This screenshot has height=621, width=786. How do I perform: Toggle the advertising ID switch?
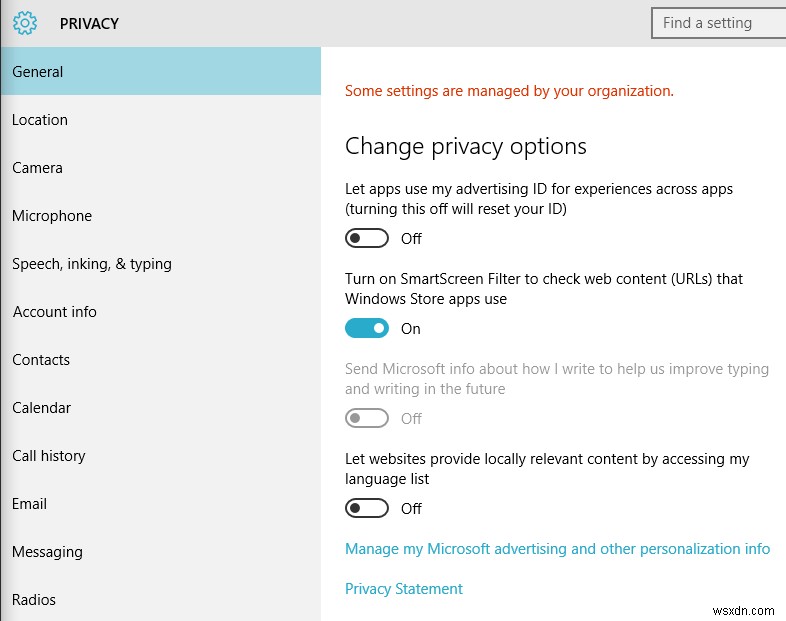pyautogui.click(x=367, y=238)
